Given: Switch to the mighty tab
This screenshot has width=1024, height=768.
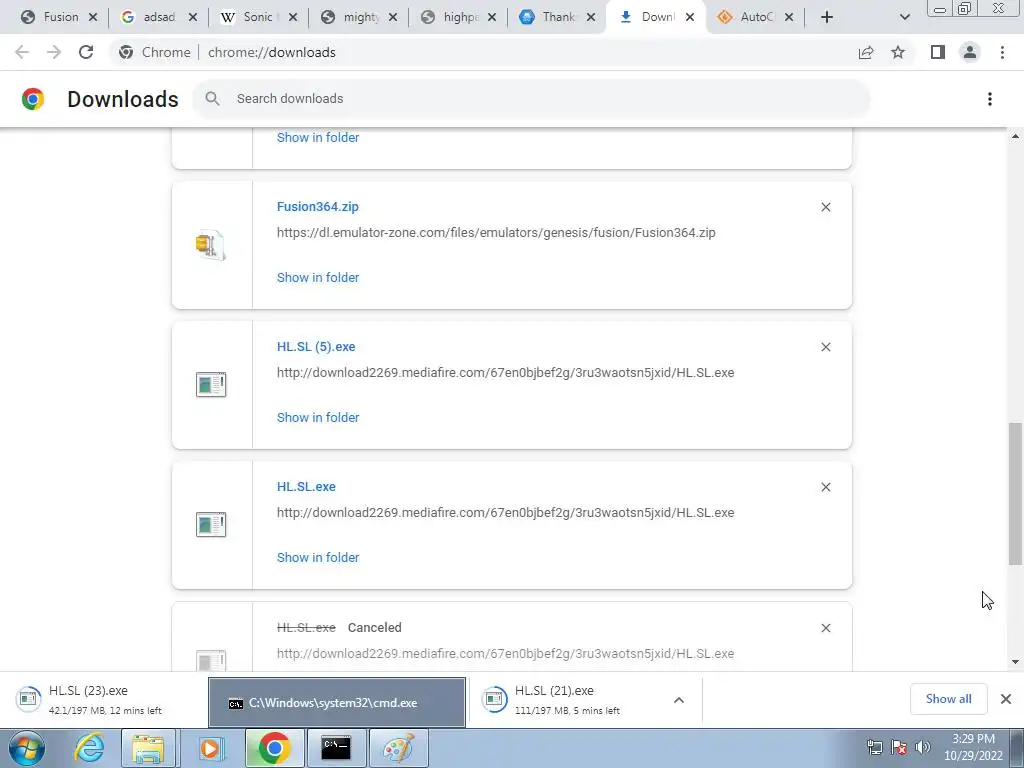Looking at the screenshot, I should (360, 17).
